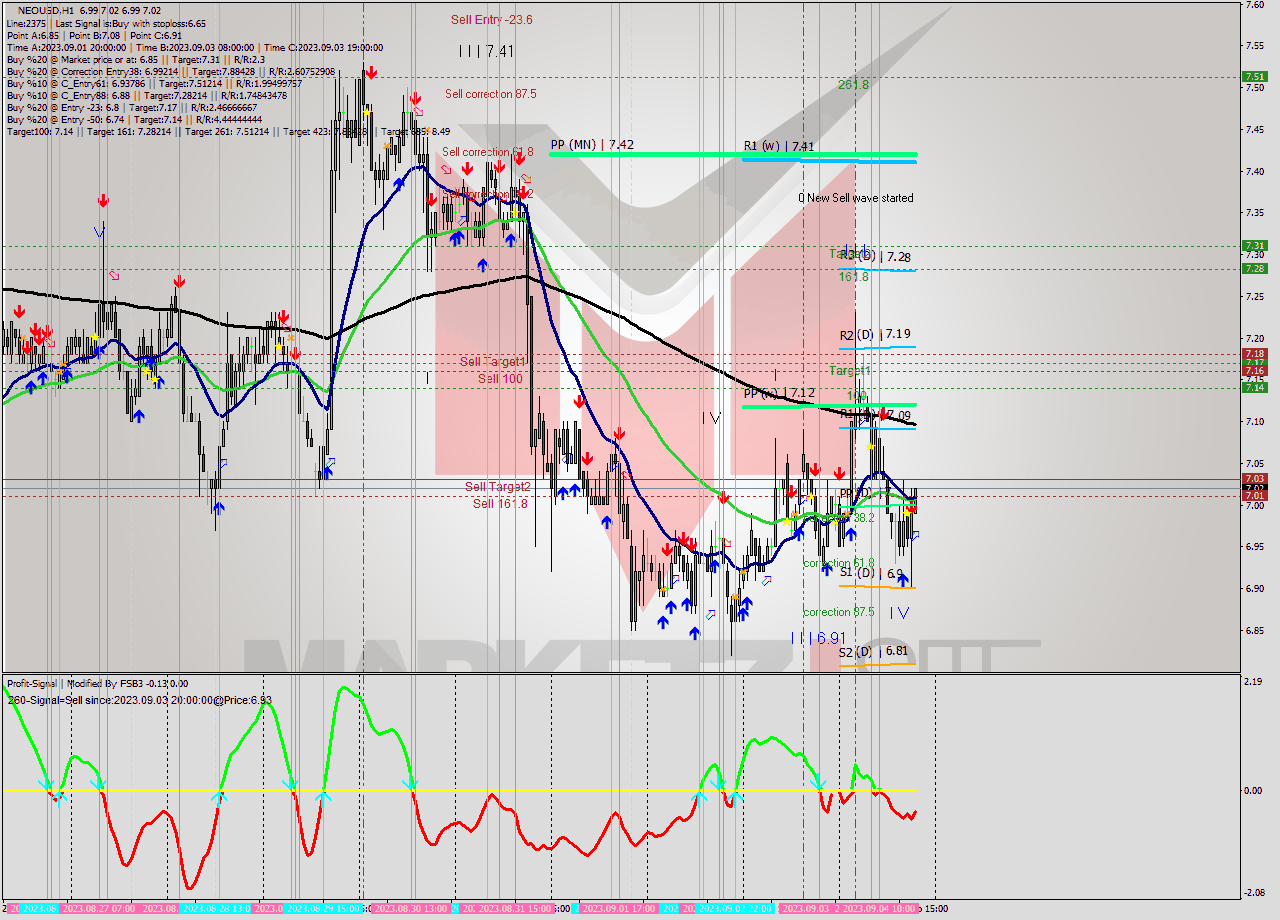Image resolution: width=1280 pixels, height=920 pixels.
Task: Select the 'I I I 7.41' level label
Action: (x=486, y=51)
